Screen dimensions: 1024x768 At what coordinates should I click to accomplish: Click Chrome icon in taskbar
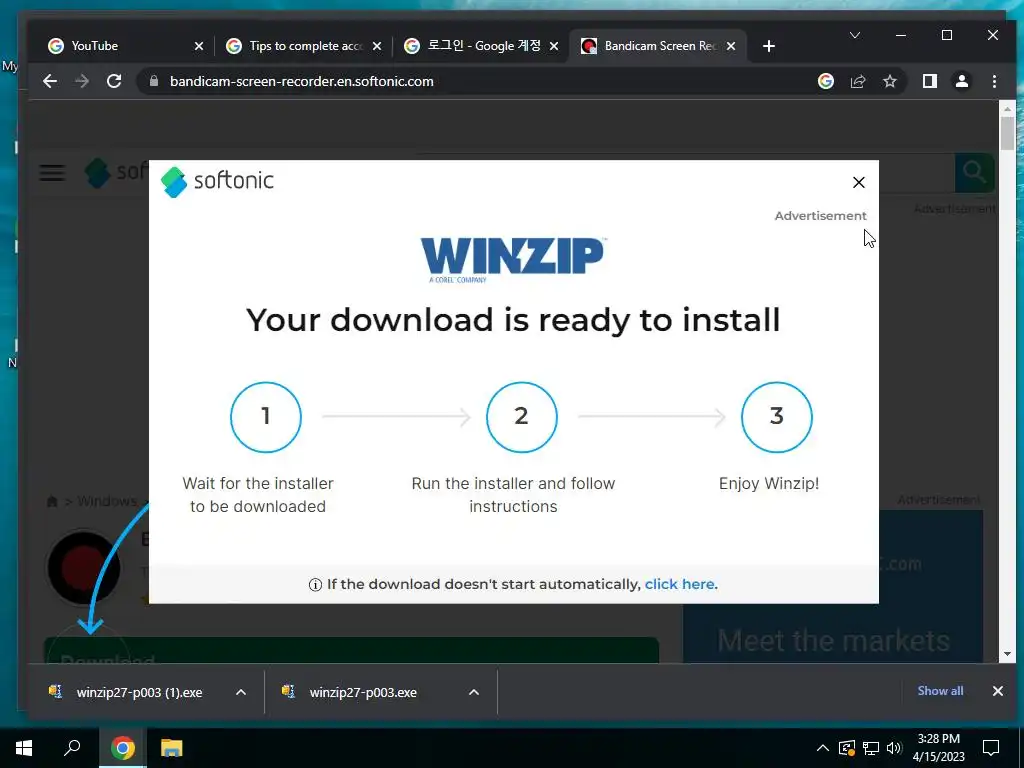pyautogui.click(x=122, y=748)
